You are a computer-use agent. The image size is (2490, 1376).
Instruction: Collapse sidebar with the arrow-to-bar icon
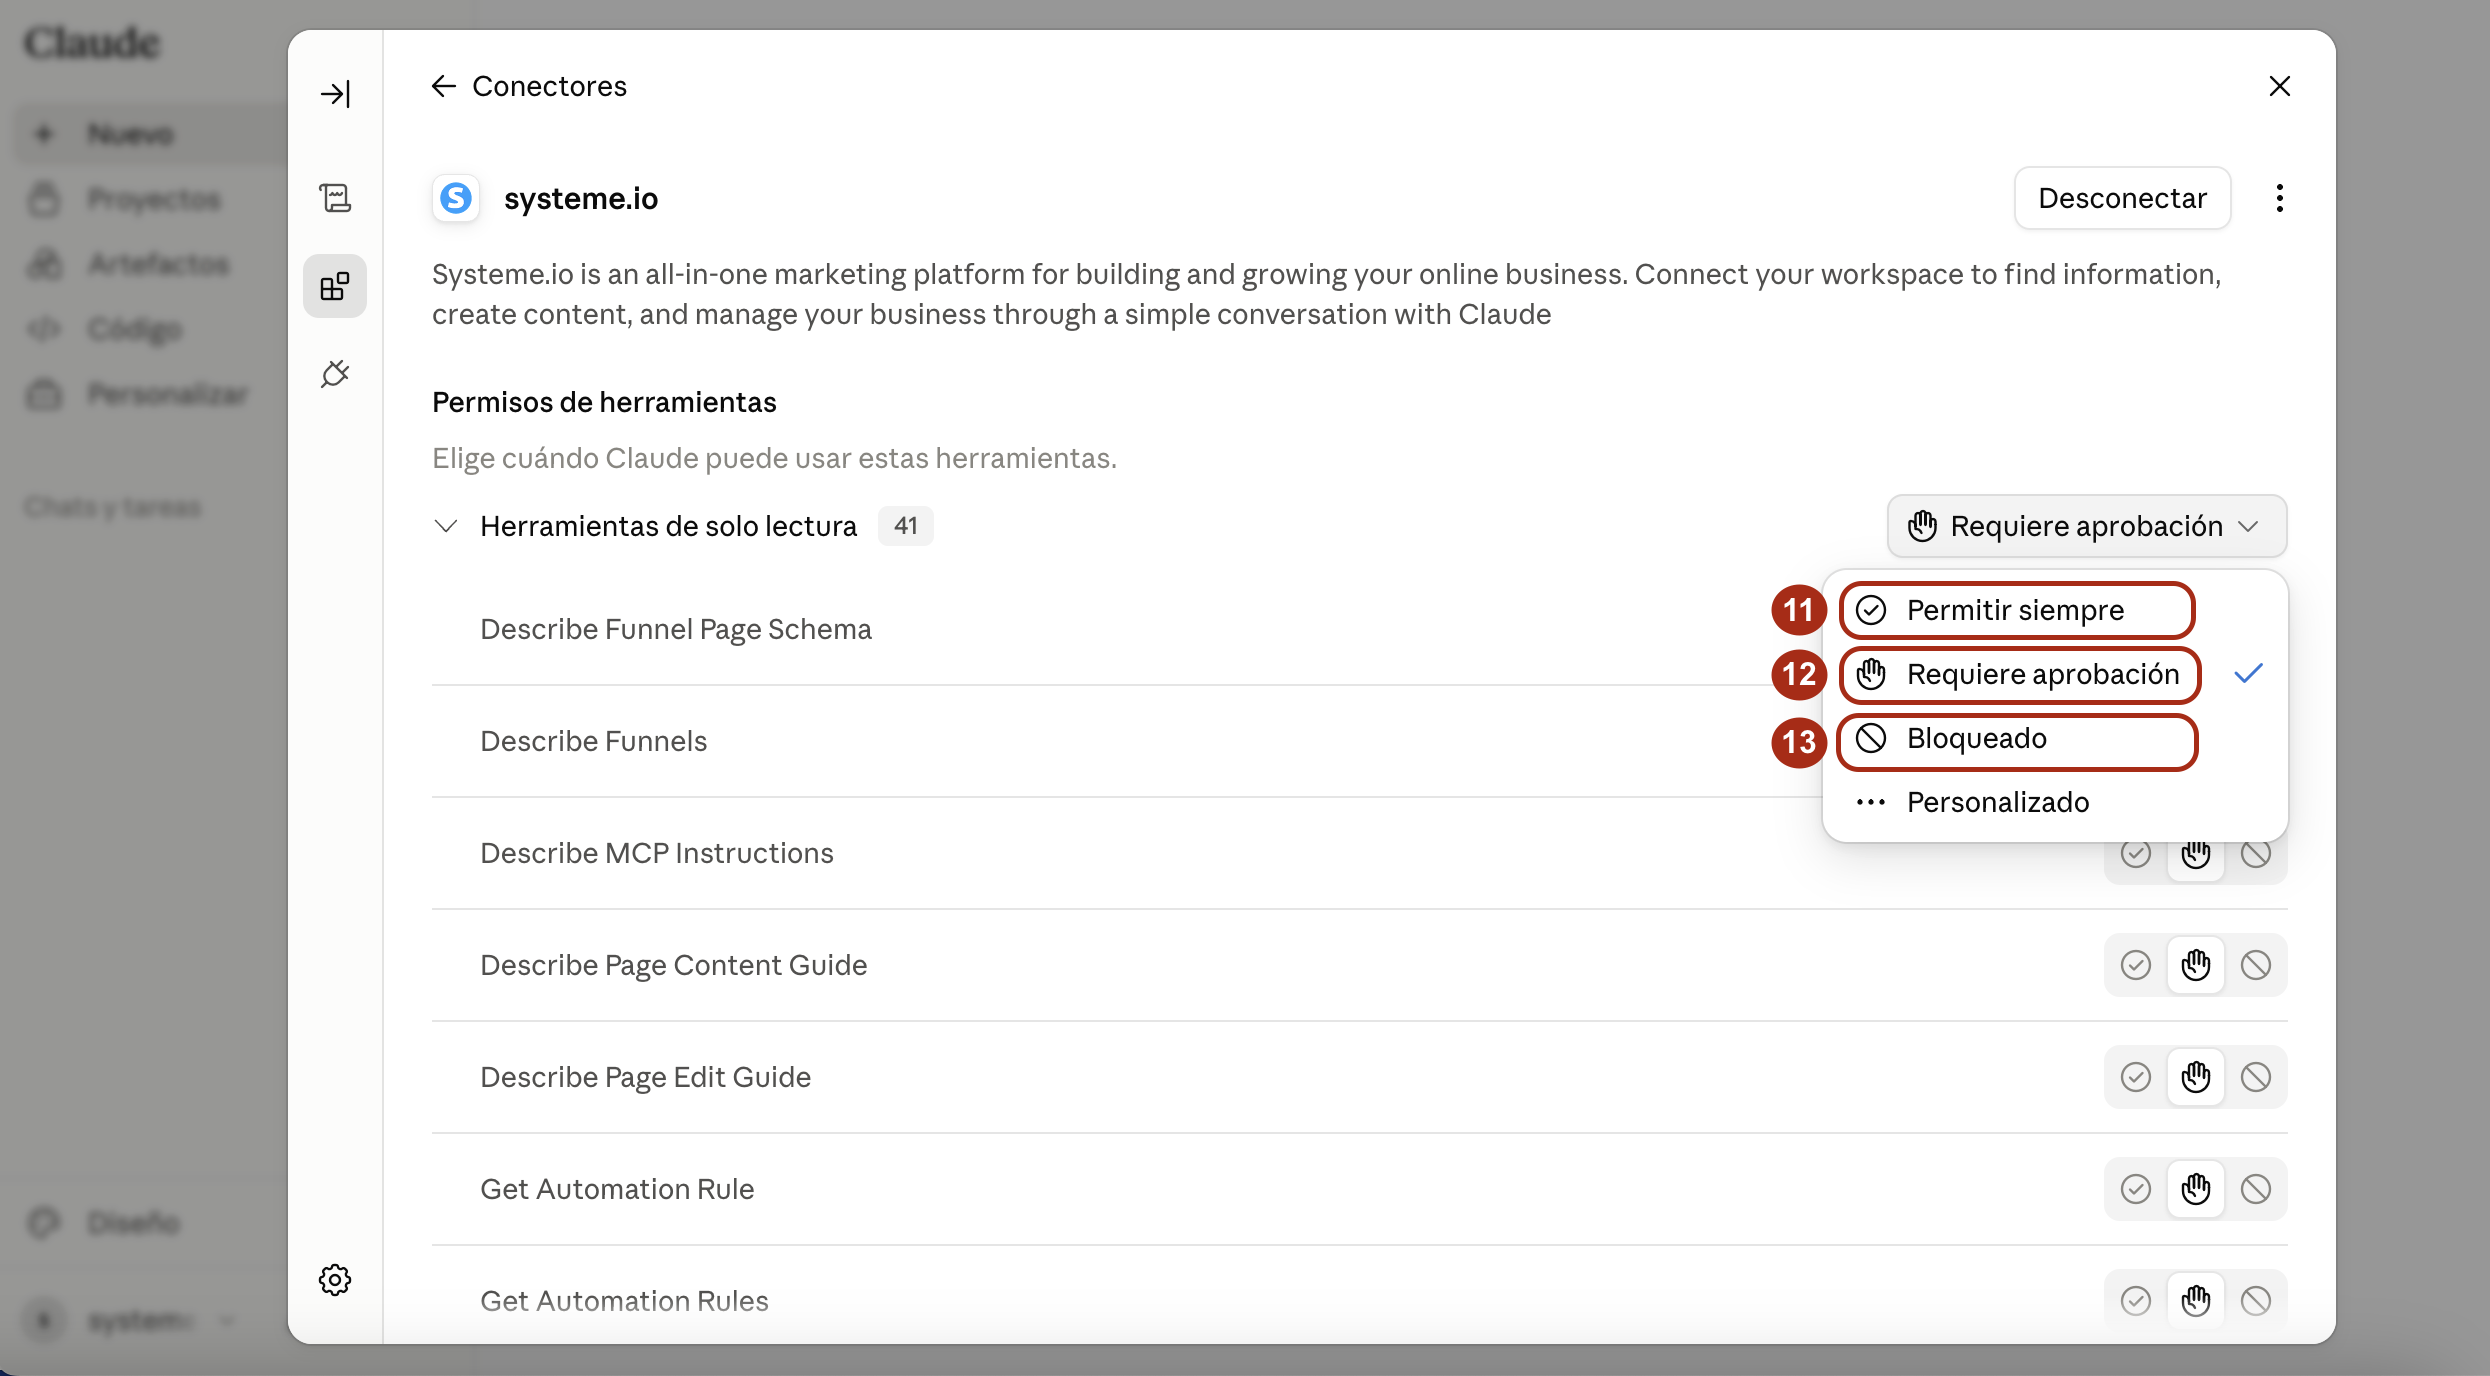pos(335,94)
